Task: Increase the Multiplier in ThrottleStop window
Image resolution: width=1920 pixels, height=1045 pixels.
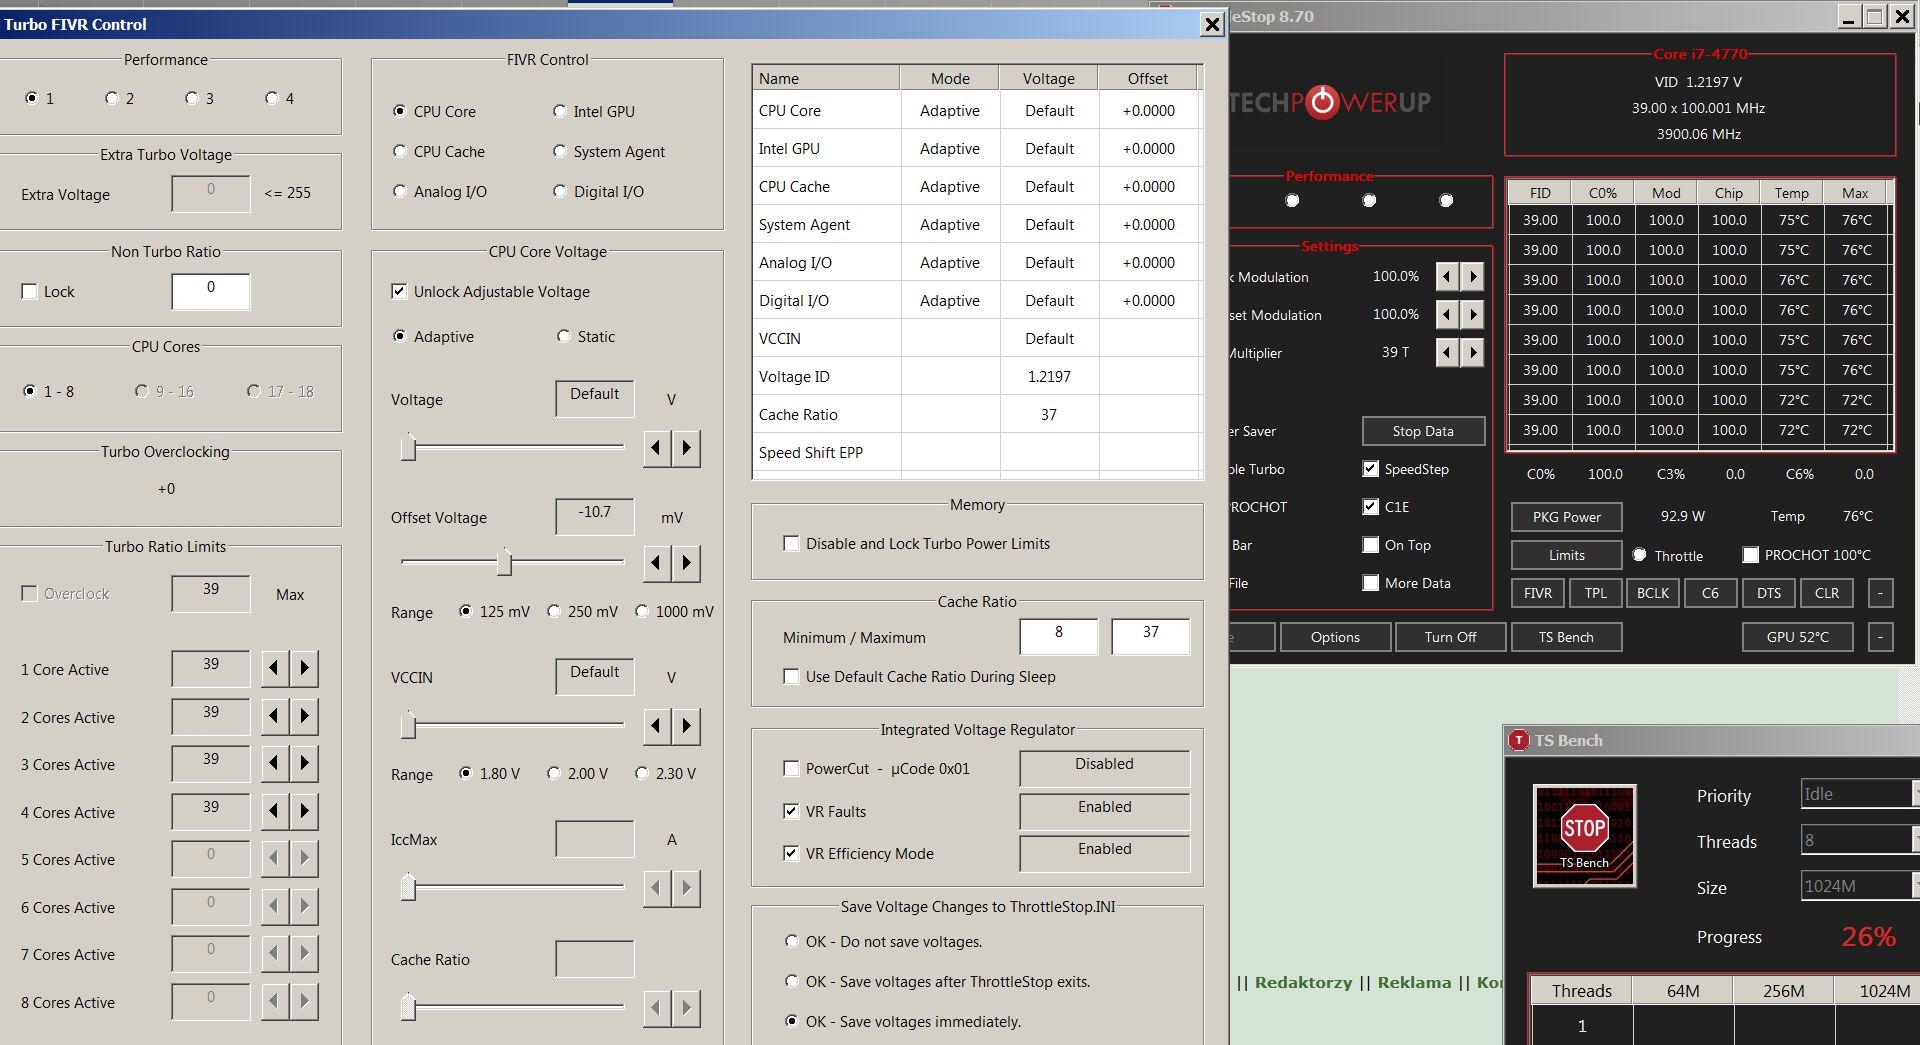Action: click(x=1472, y=352)
